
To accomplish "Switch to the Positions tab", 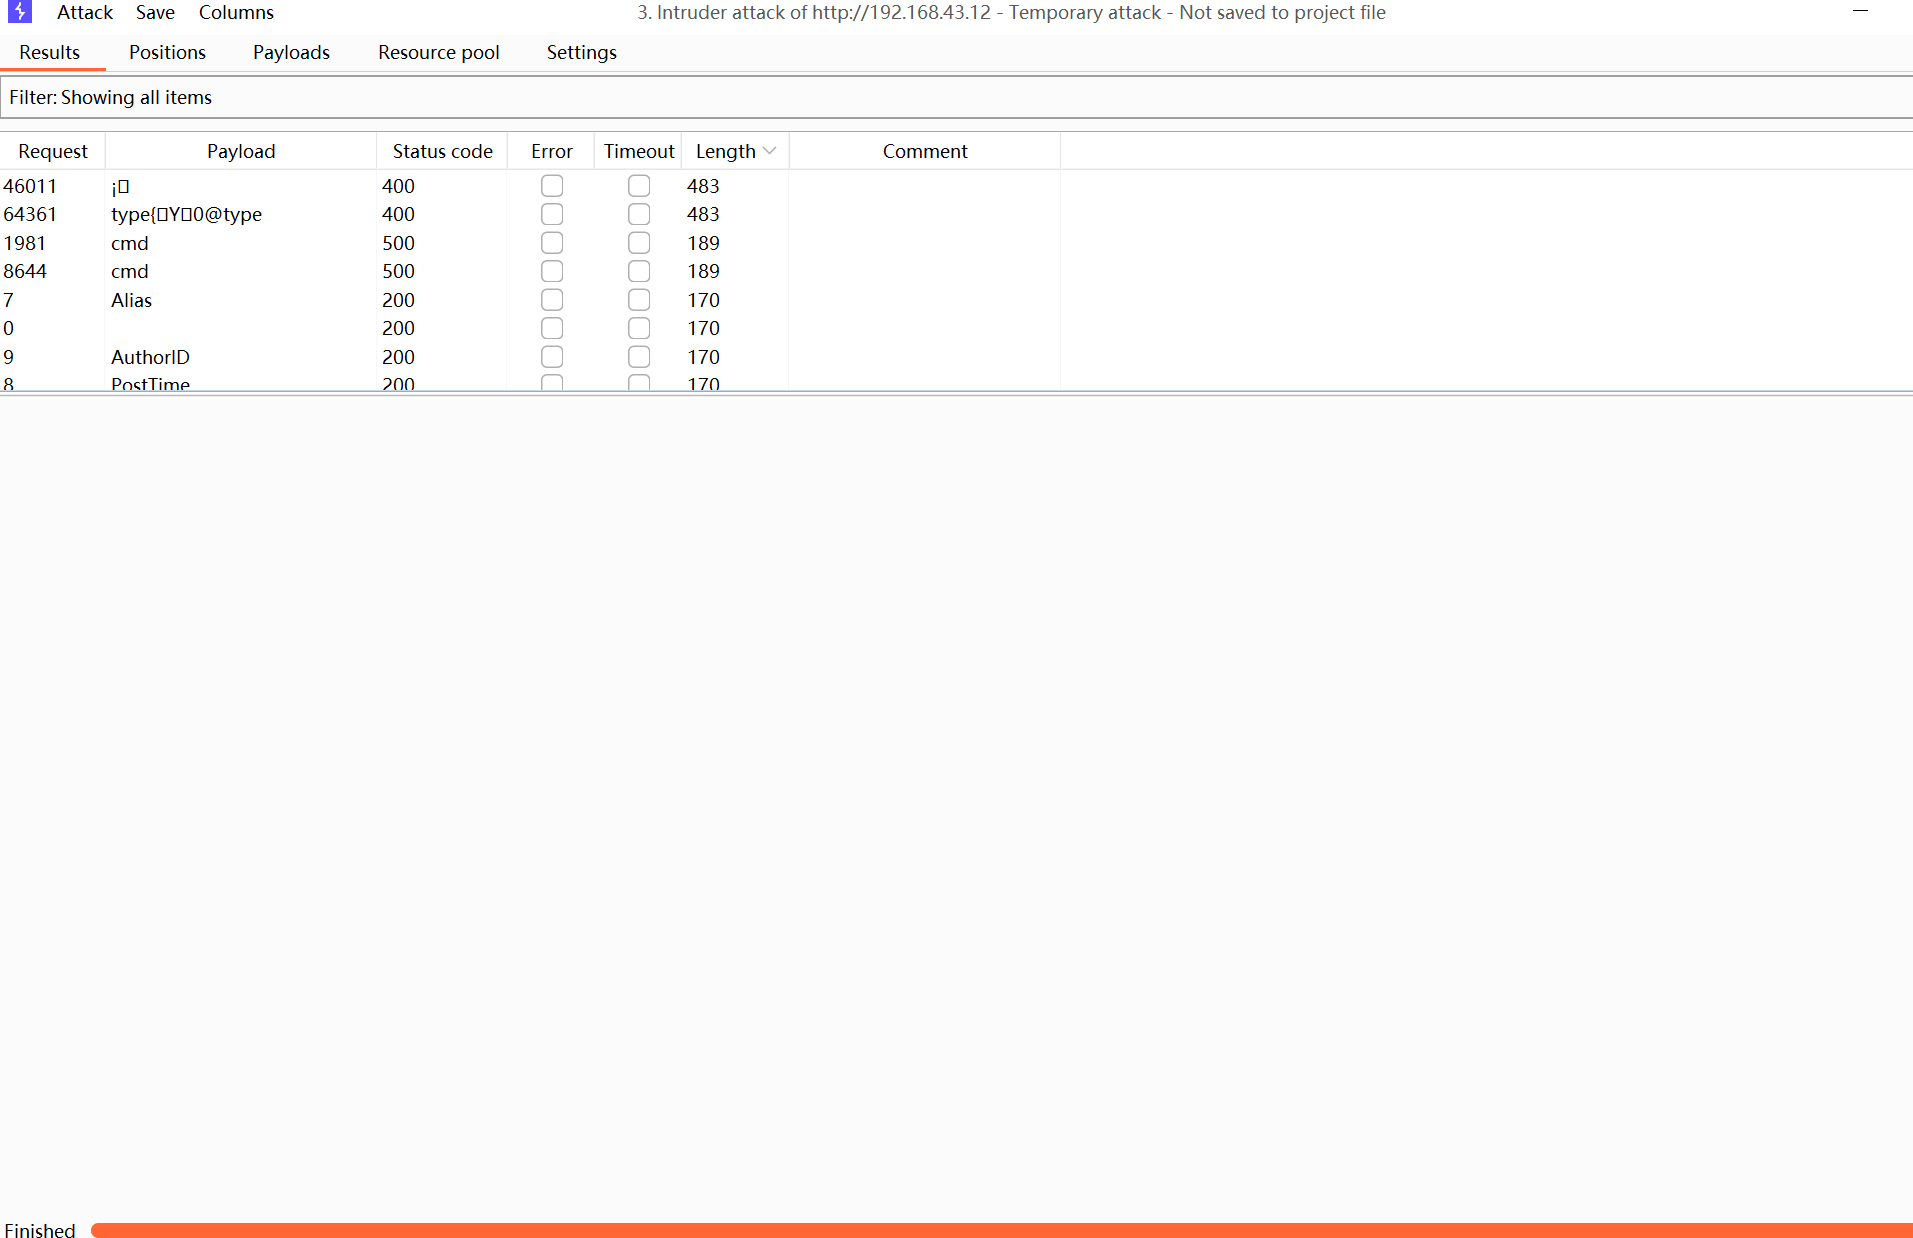I will tap(167, 52).
